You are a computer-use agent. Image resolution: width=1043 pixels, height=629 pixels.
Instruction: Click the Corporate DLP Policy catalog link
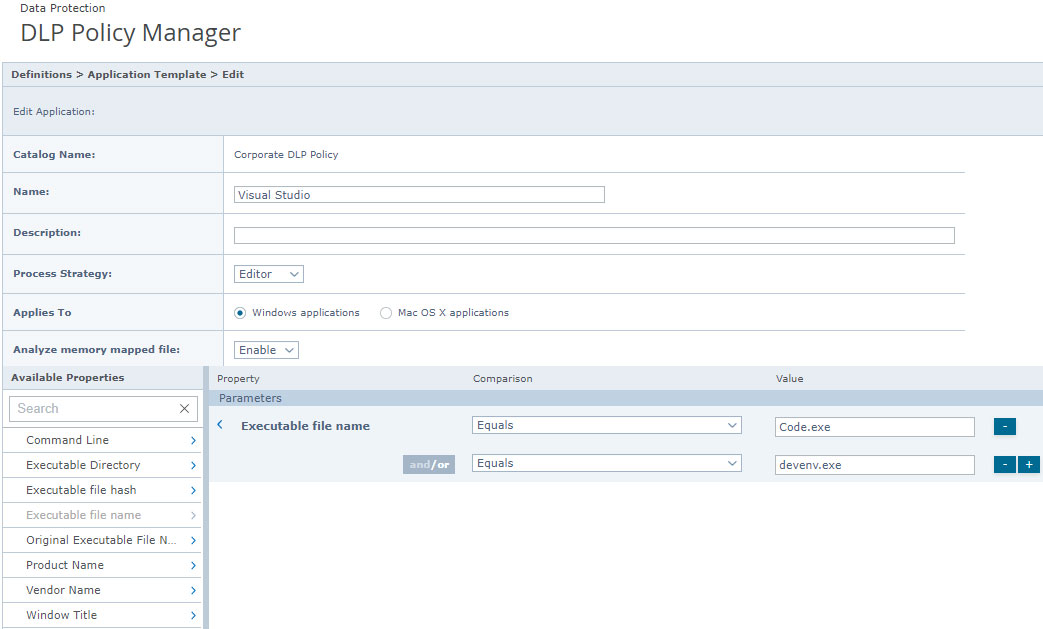point(284,155)
